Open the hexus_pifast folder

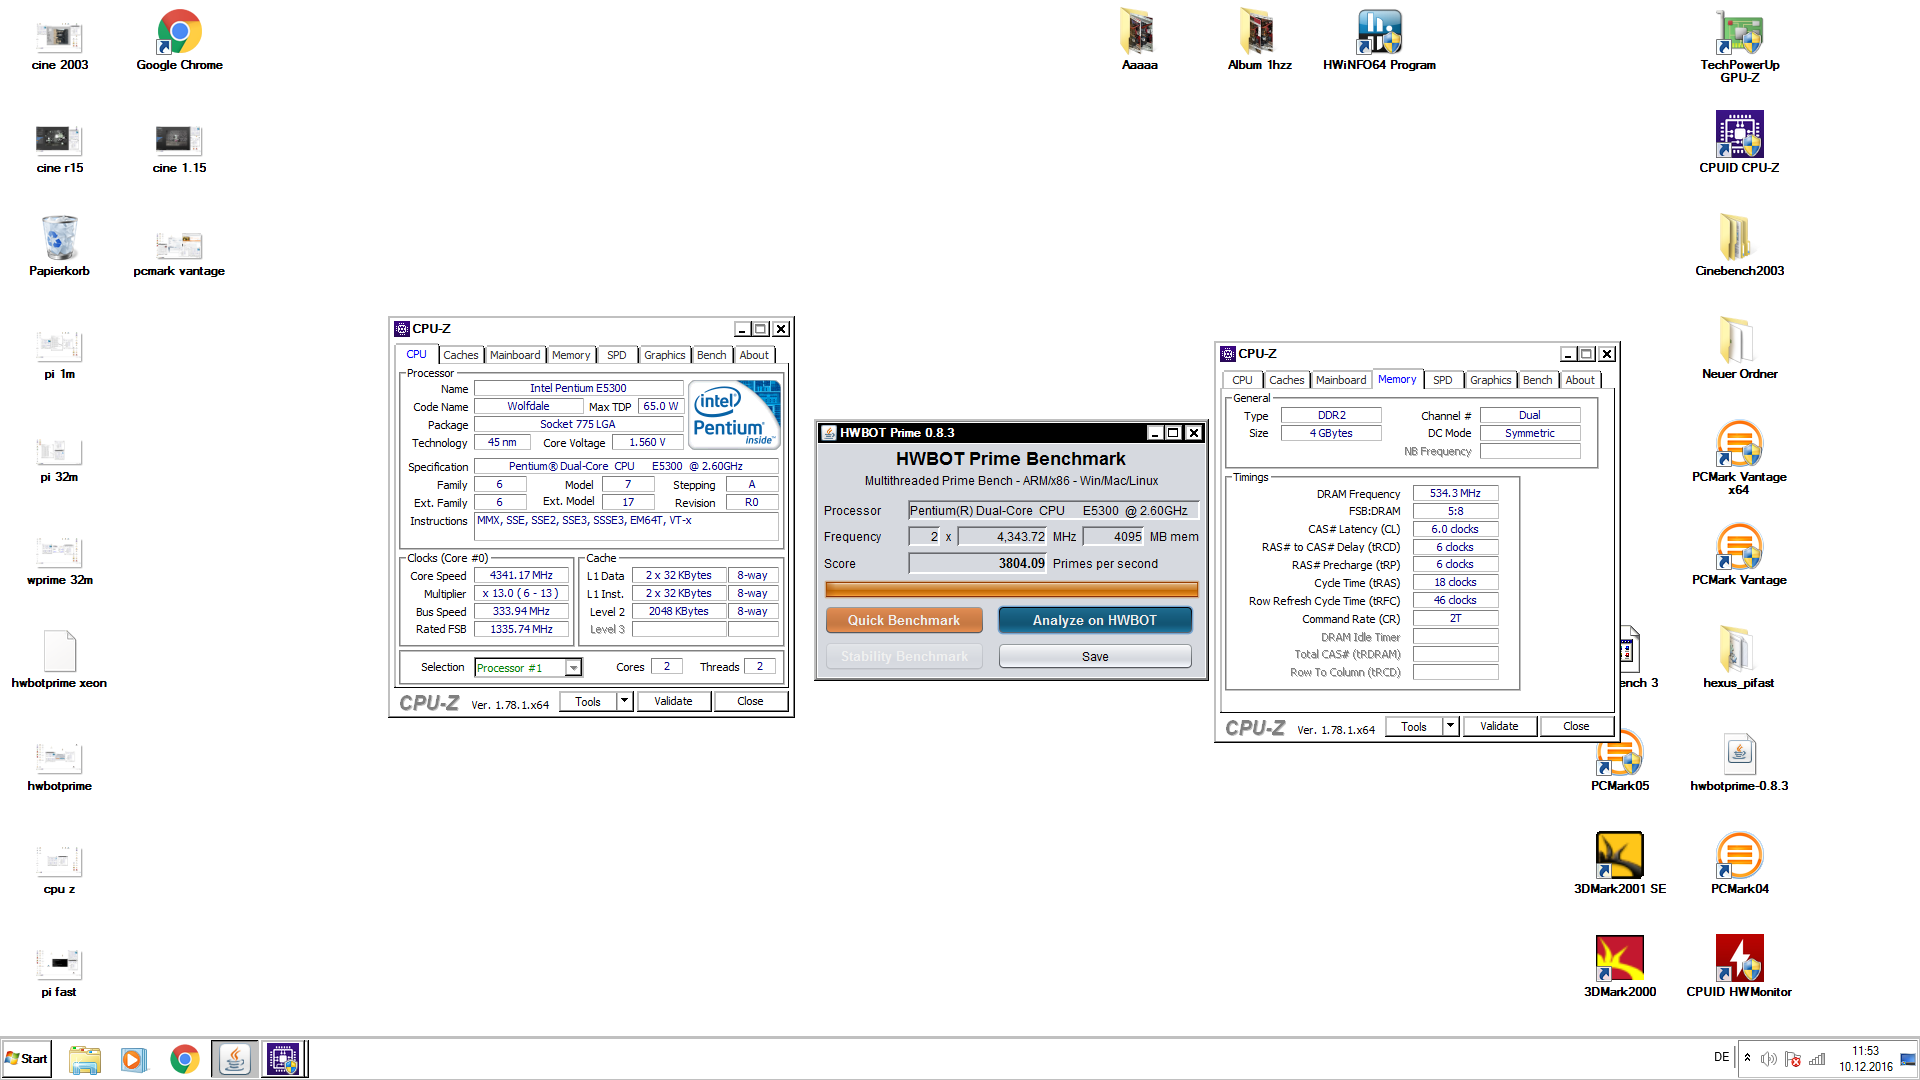[1739, 657]
